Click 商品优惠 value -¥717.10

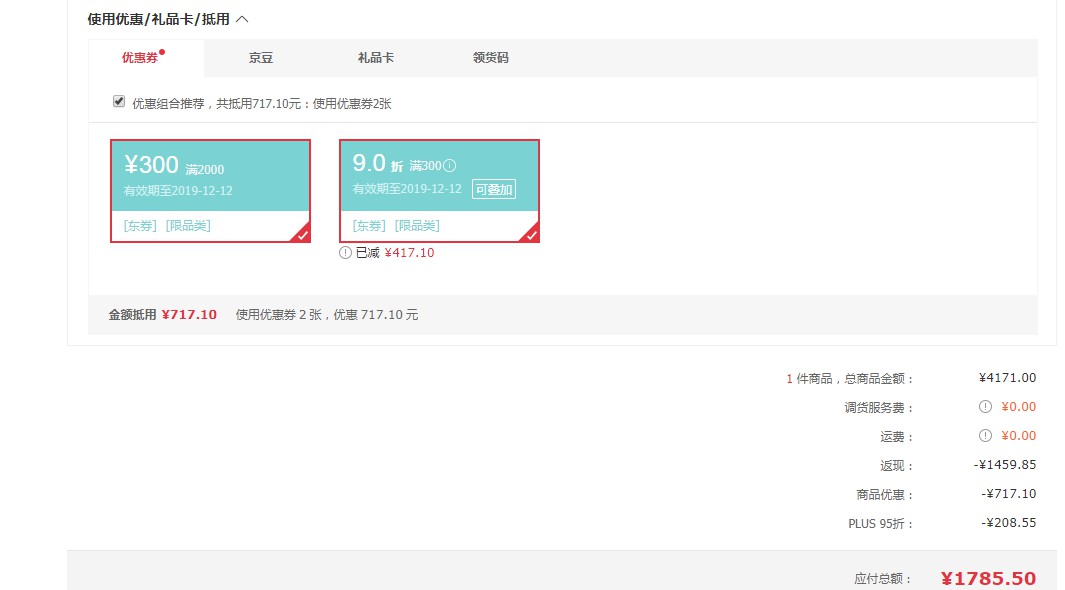point(1009,494)
